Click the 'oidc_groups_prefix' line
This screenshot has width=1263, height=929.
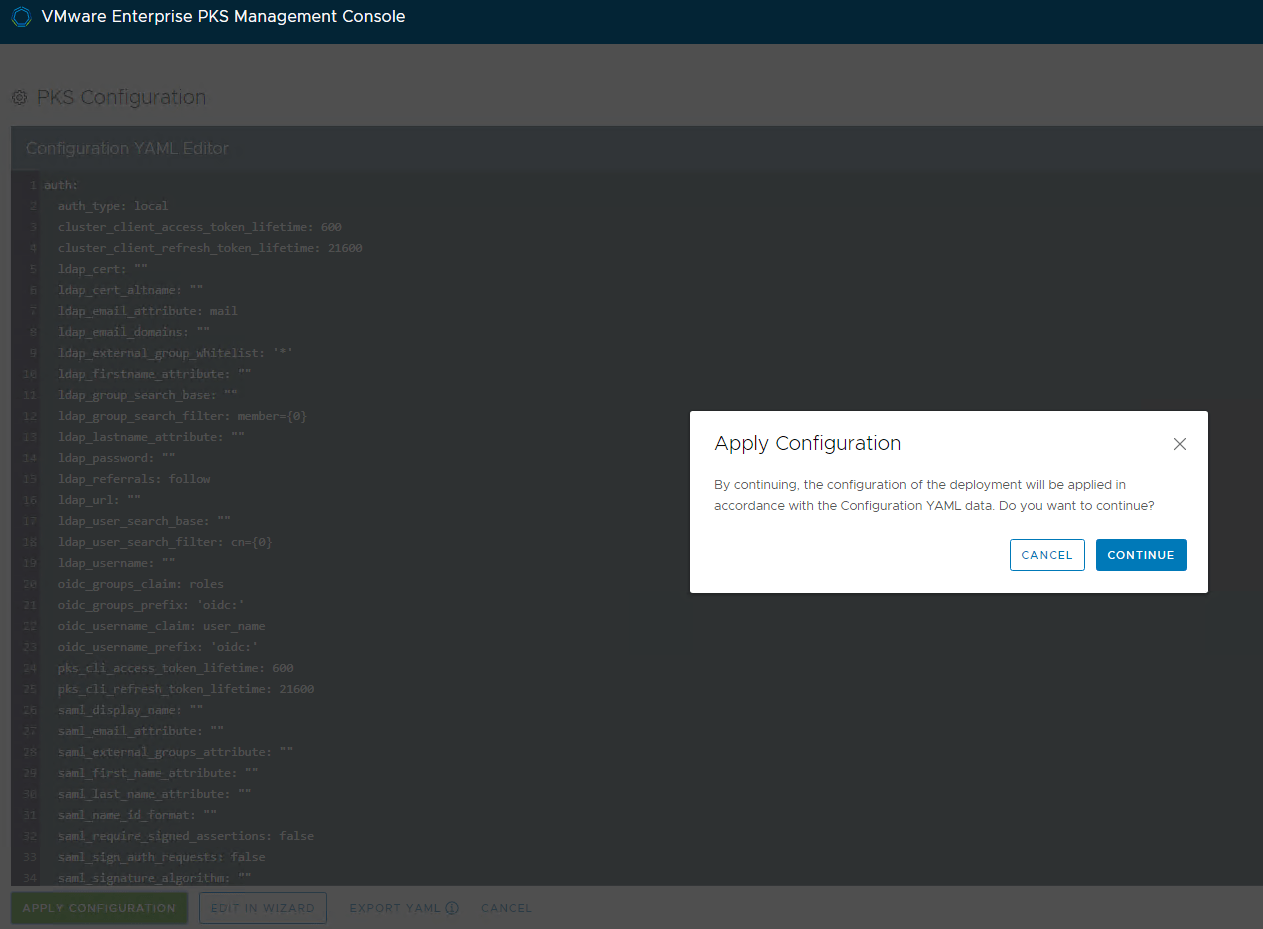pyautogui.click(x=152, y=605)
